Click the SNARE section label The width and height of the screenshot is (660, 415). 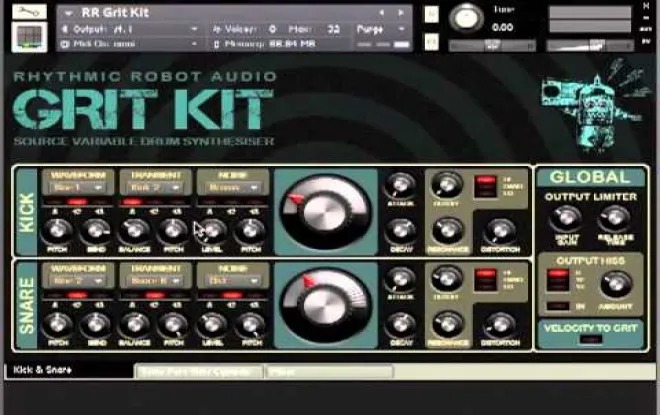click(x=27, y=306)
